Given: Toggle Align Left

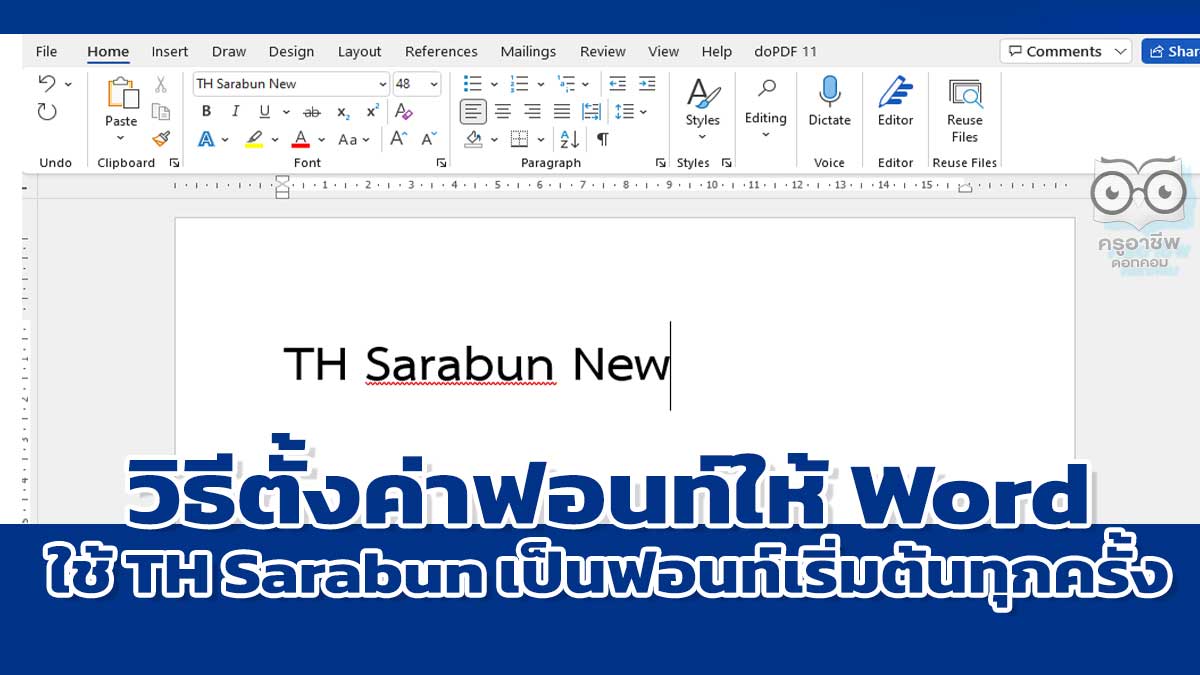Looking at the screenshot, I should tap(474, 111).
